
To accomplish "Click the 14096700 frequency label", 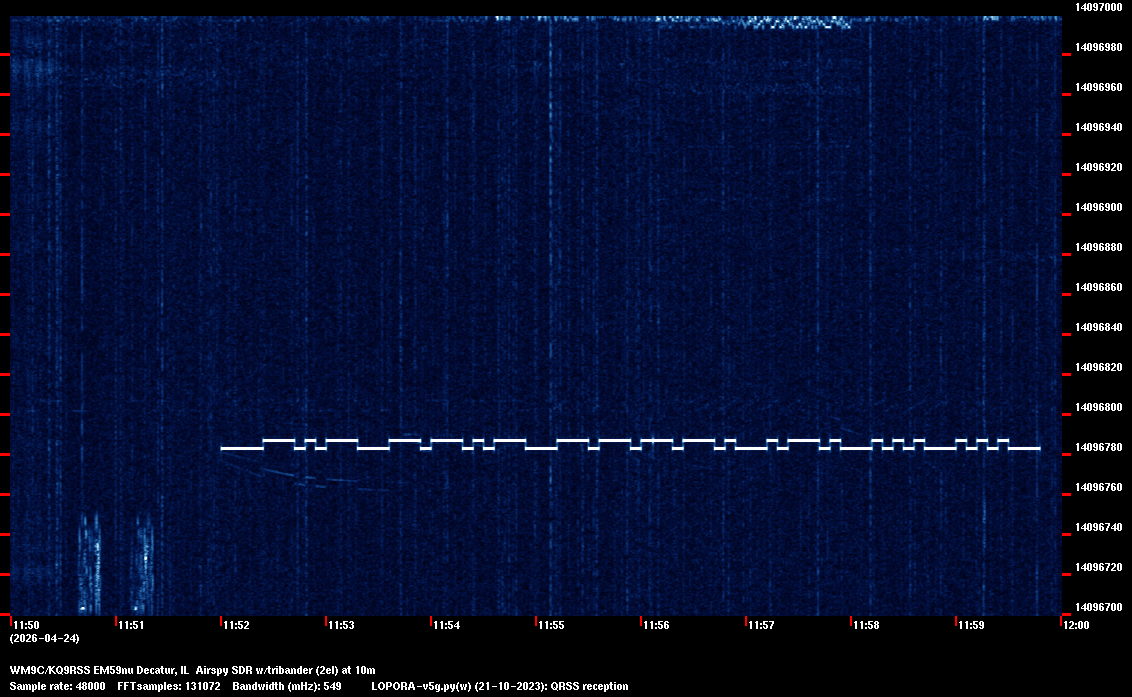I will (x=1098, y=607).
